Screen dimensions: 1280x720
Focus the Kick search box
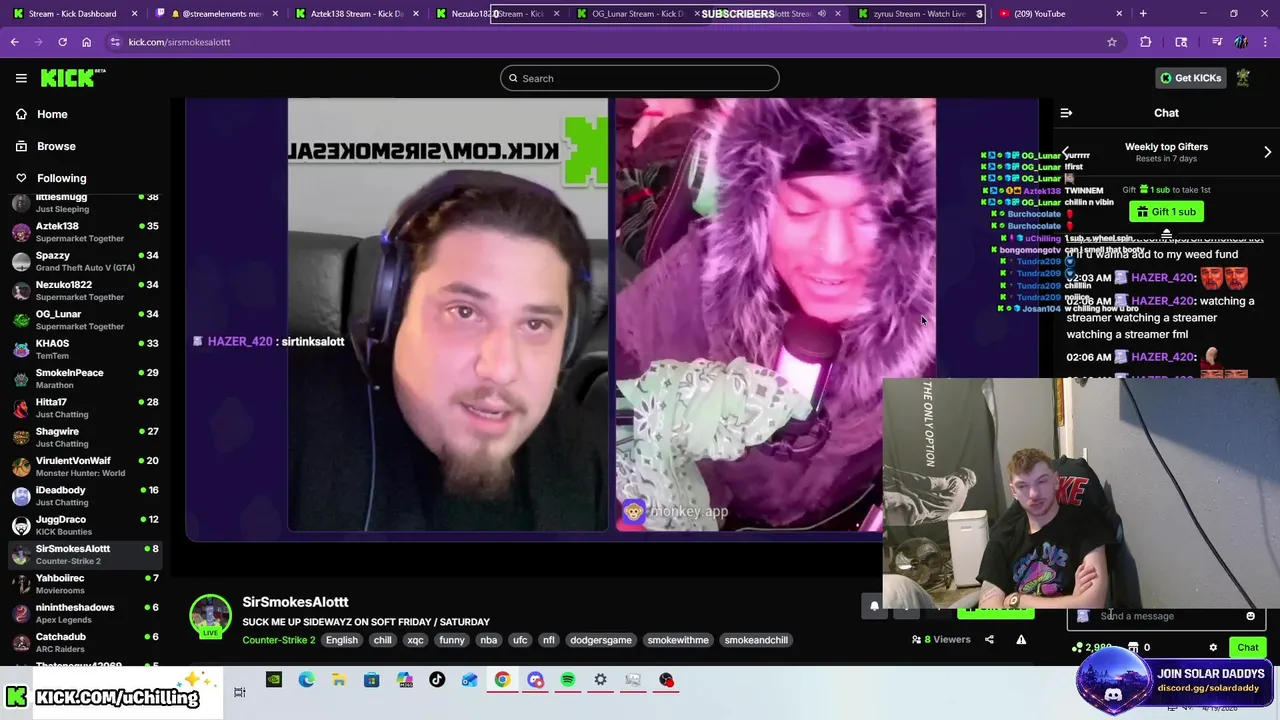click(640, 78)
